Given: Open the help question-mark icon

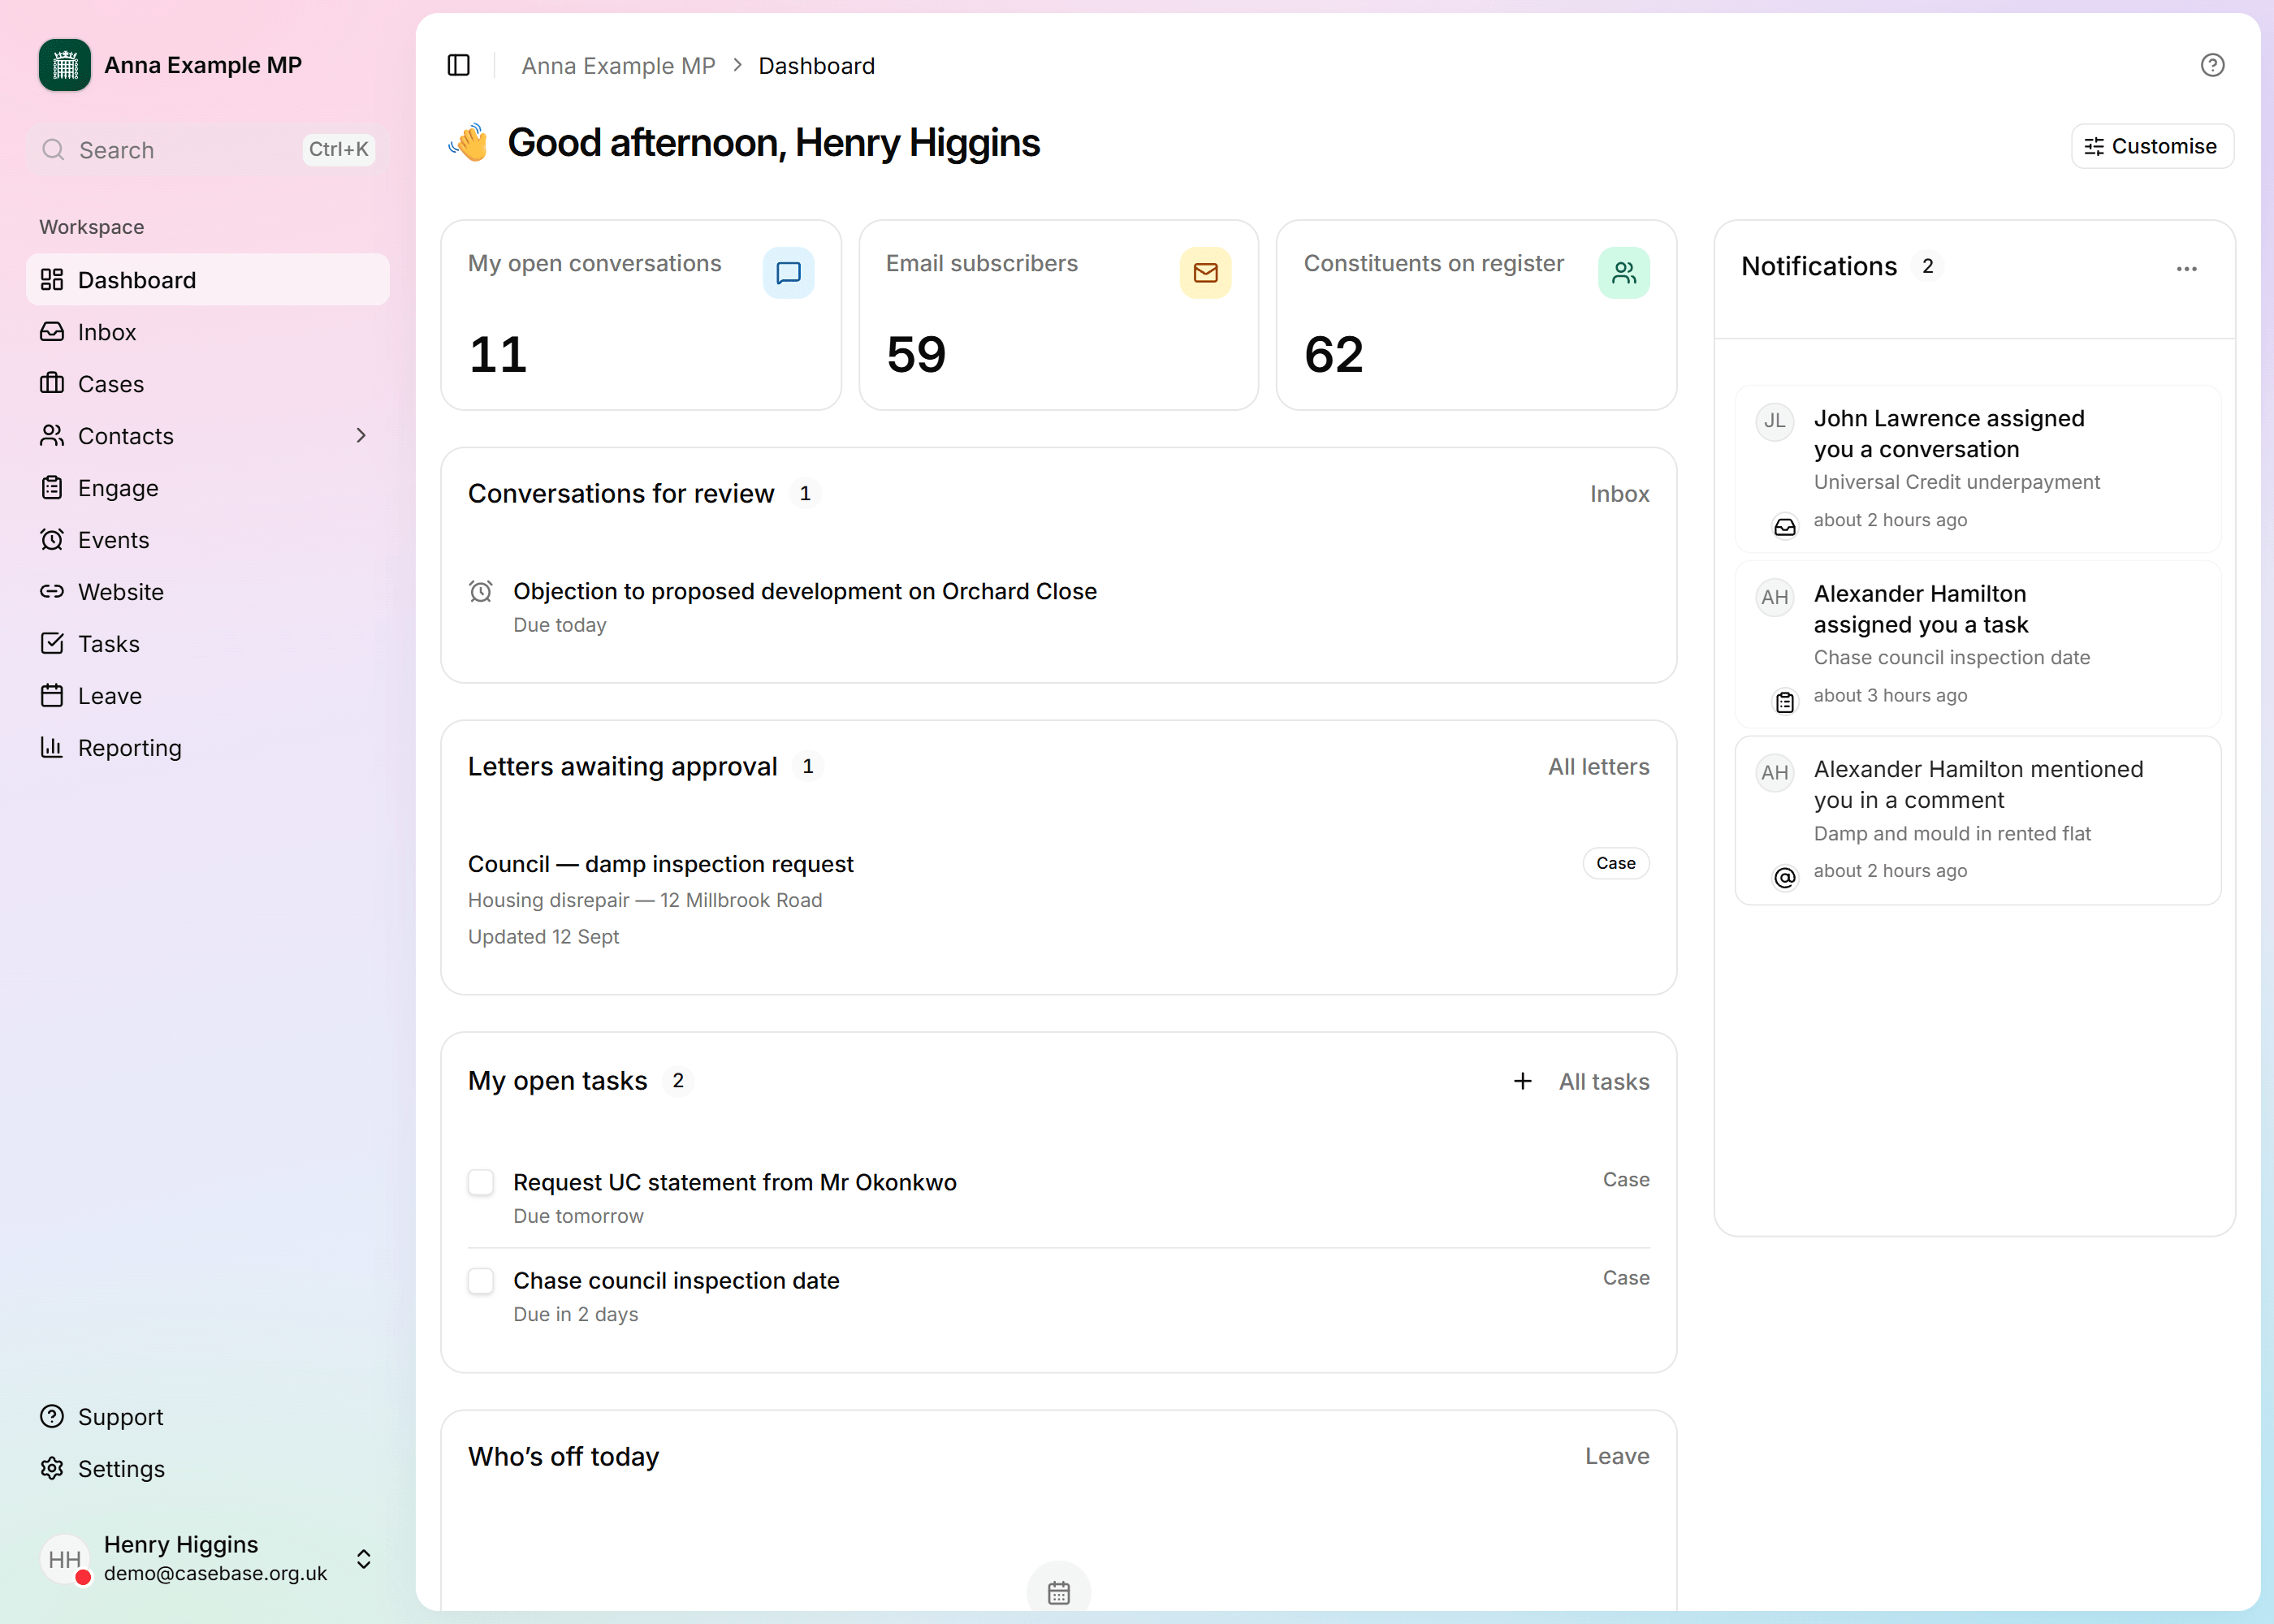Looking at the screenshot, I should tap(2212, 65).
